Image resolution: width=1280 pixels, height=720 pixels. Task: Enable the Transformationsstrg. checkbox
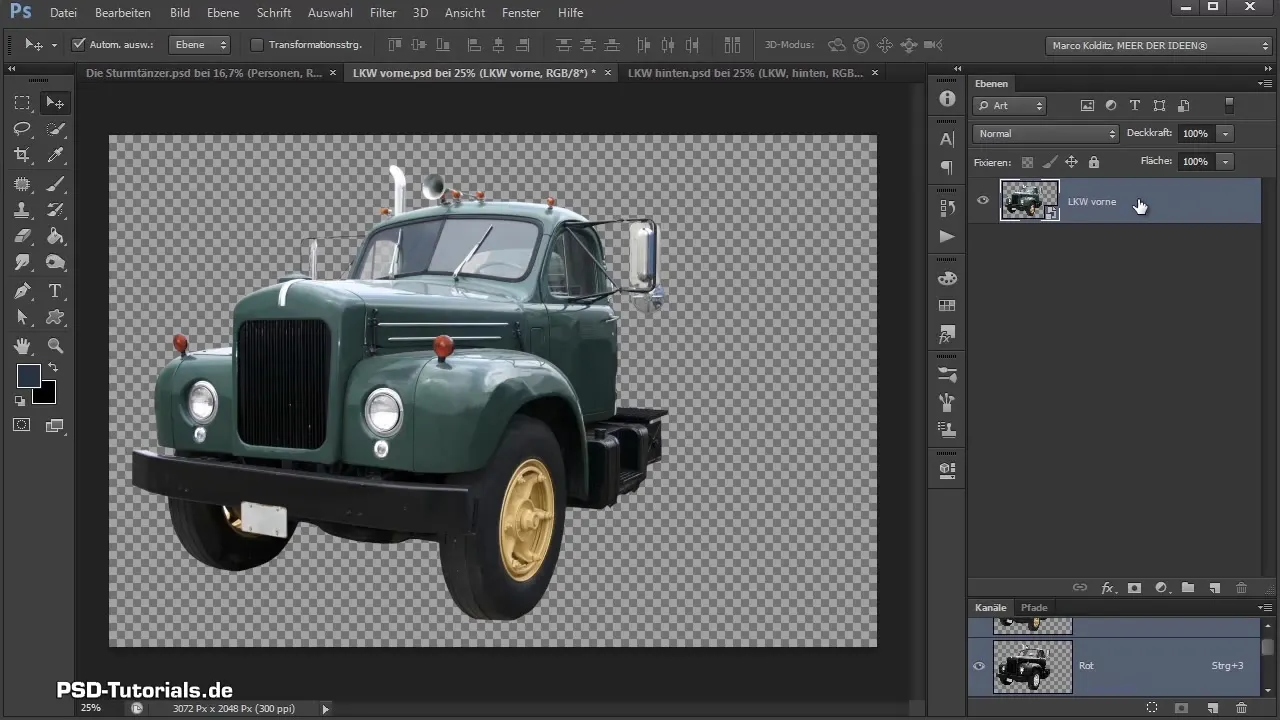coord(256,45)
